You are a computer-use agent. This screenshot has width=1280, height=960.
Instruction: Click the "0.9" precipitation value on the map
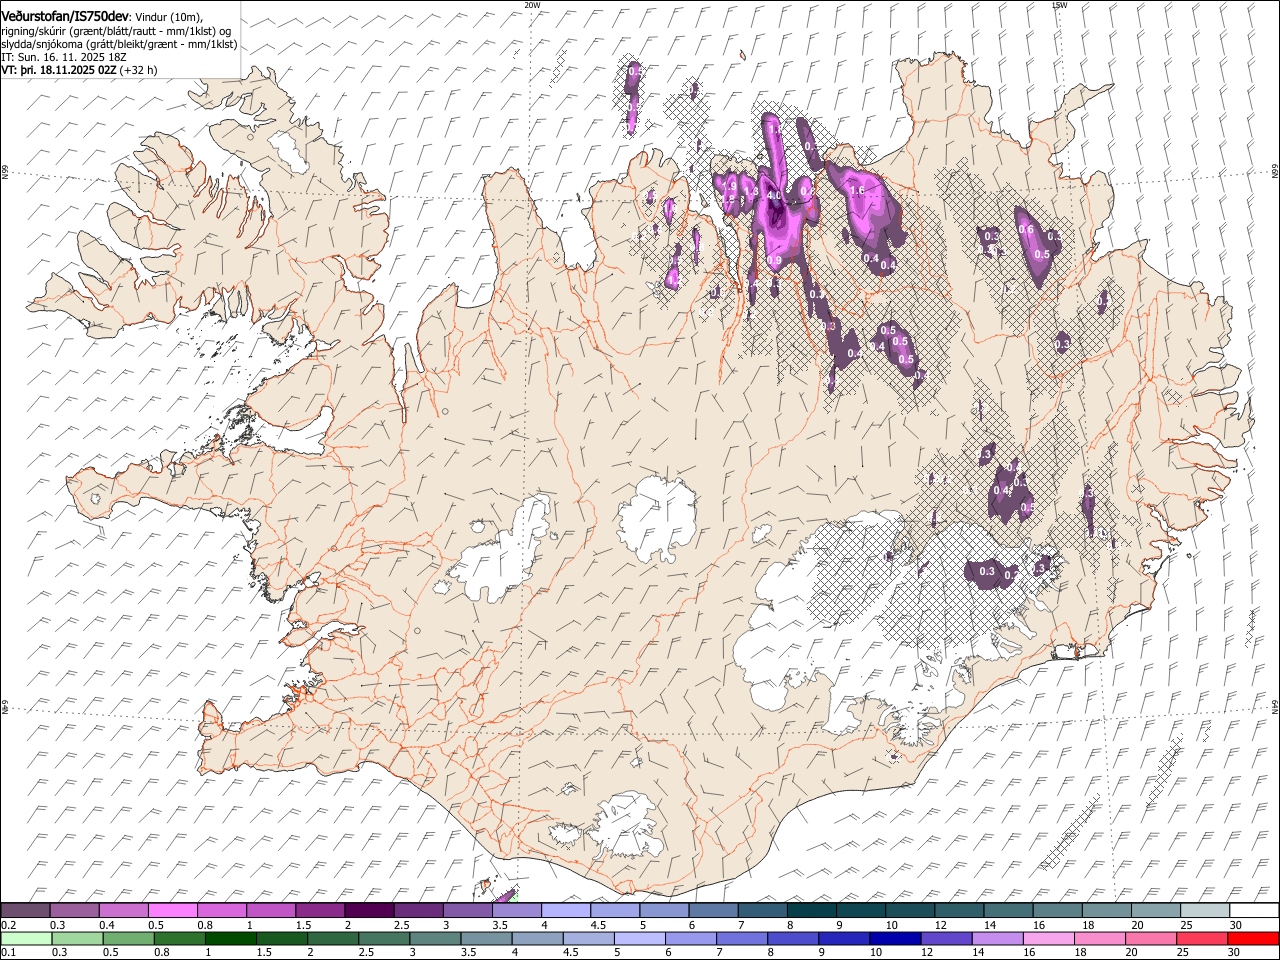pyautogui.click(x=774, y=260)
